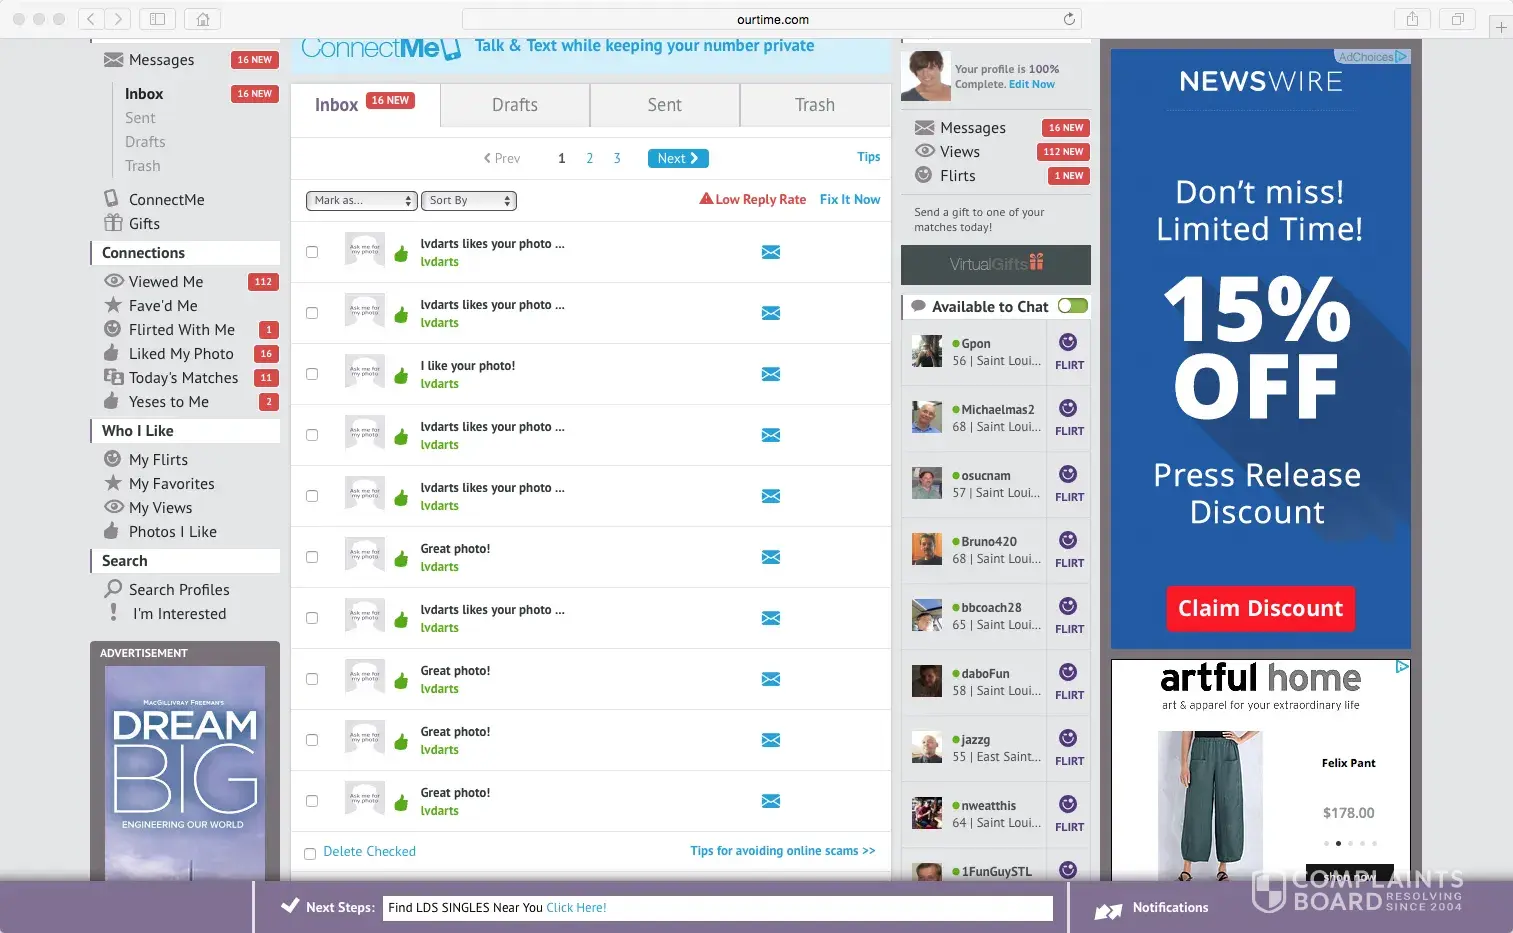The image size is (1513, 933).
Task: Open Search Profiles in the sidebar
Action: pyautogui.click(x=179, y=590)
